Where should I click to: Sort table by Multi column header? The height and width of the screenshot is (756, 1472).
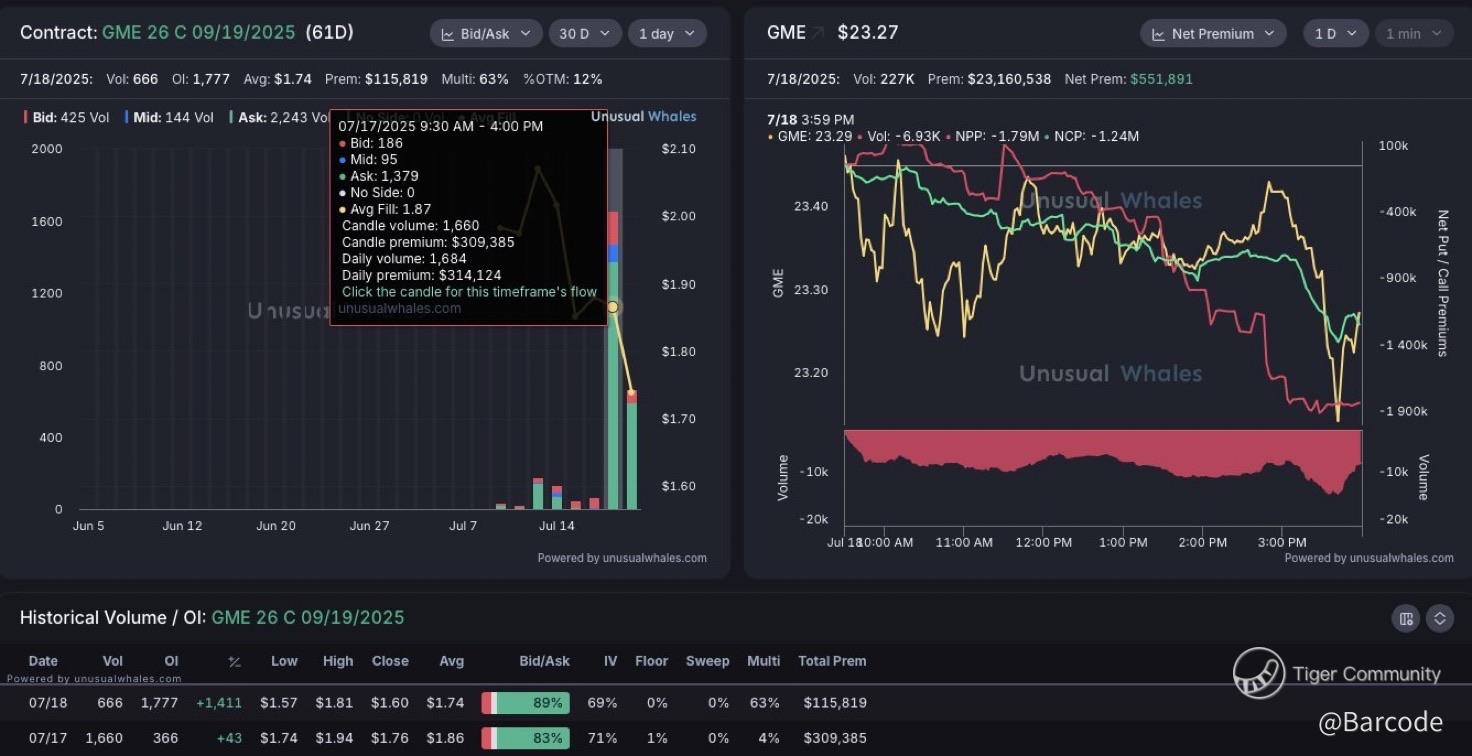click(x=765, y=661)
